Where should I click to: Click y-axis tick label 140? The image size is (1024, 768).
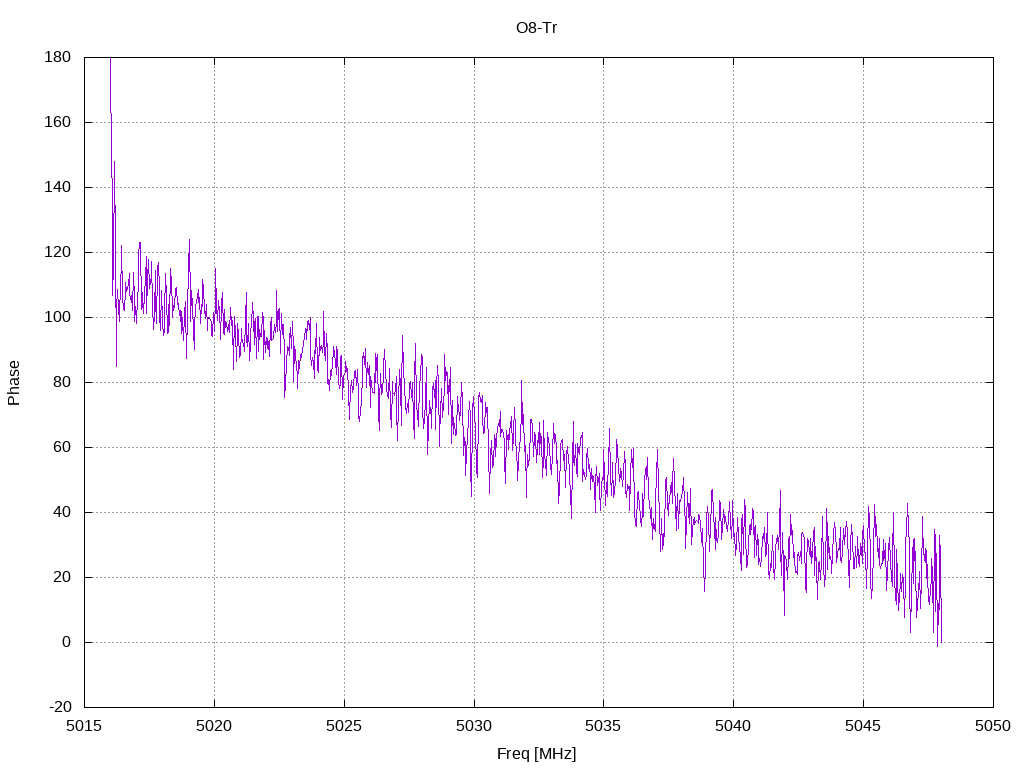tap(57, 187)
